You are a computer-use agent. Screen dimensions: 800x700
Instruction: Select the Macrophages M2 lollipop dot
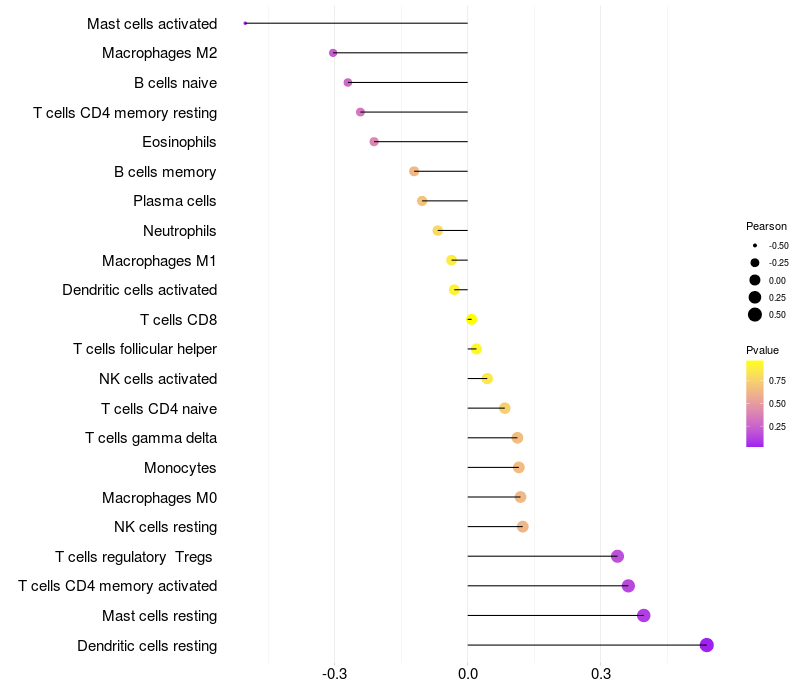(333, 53)
